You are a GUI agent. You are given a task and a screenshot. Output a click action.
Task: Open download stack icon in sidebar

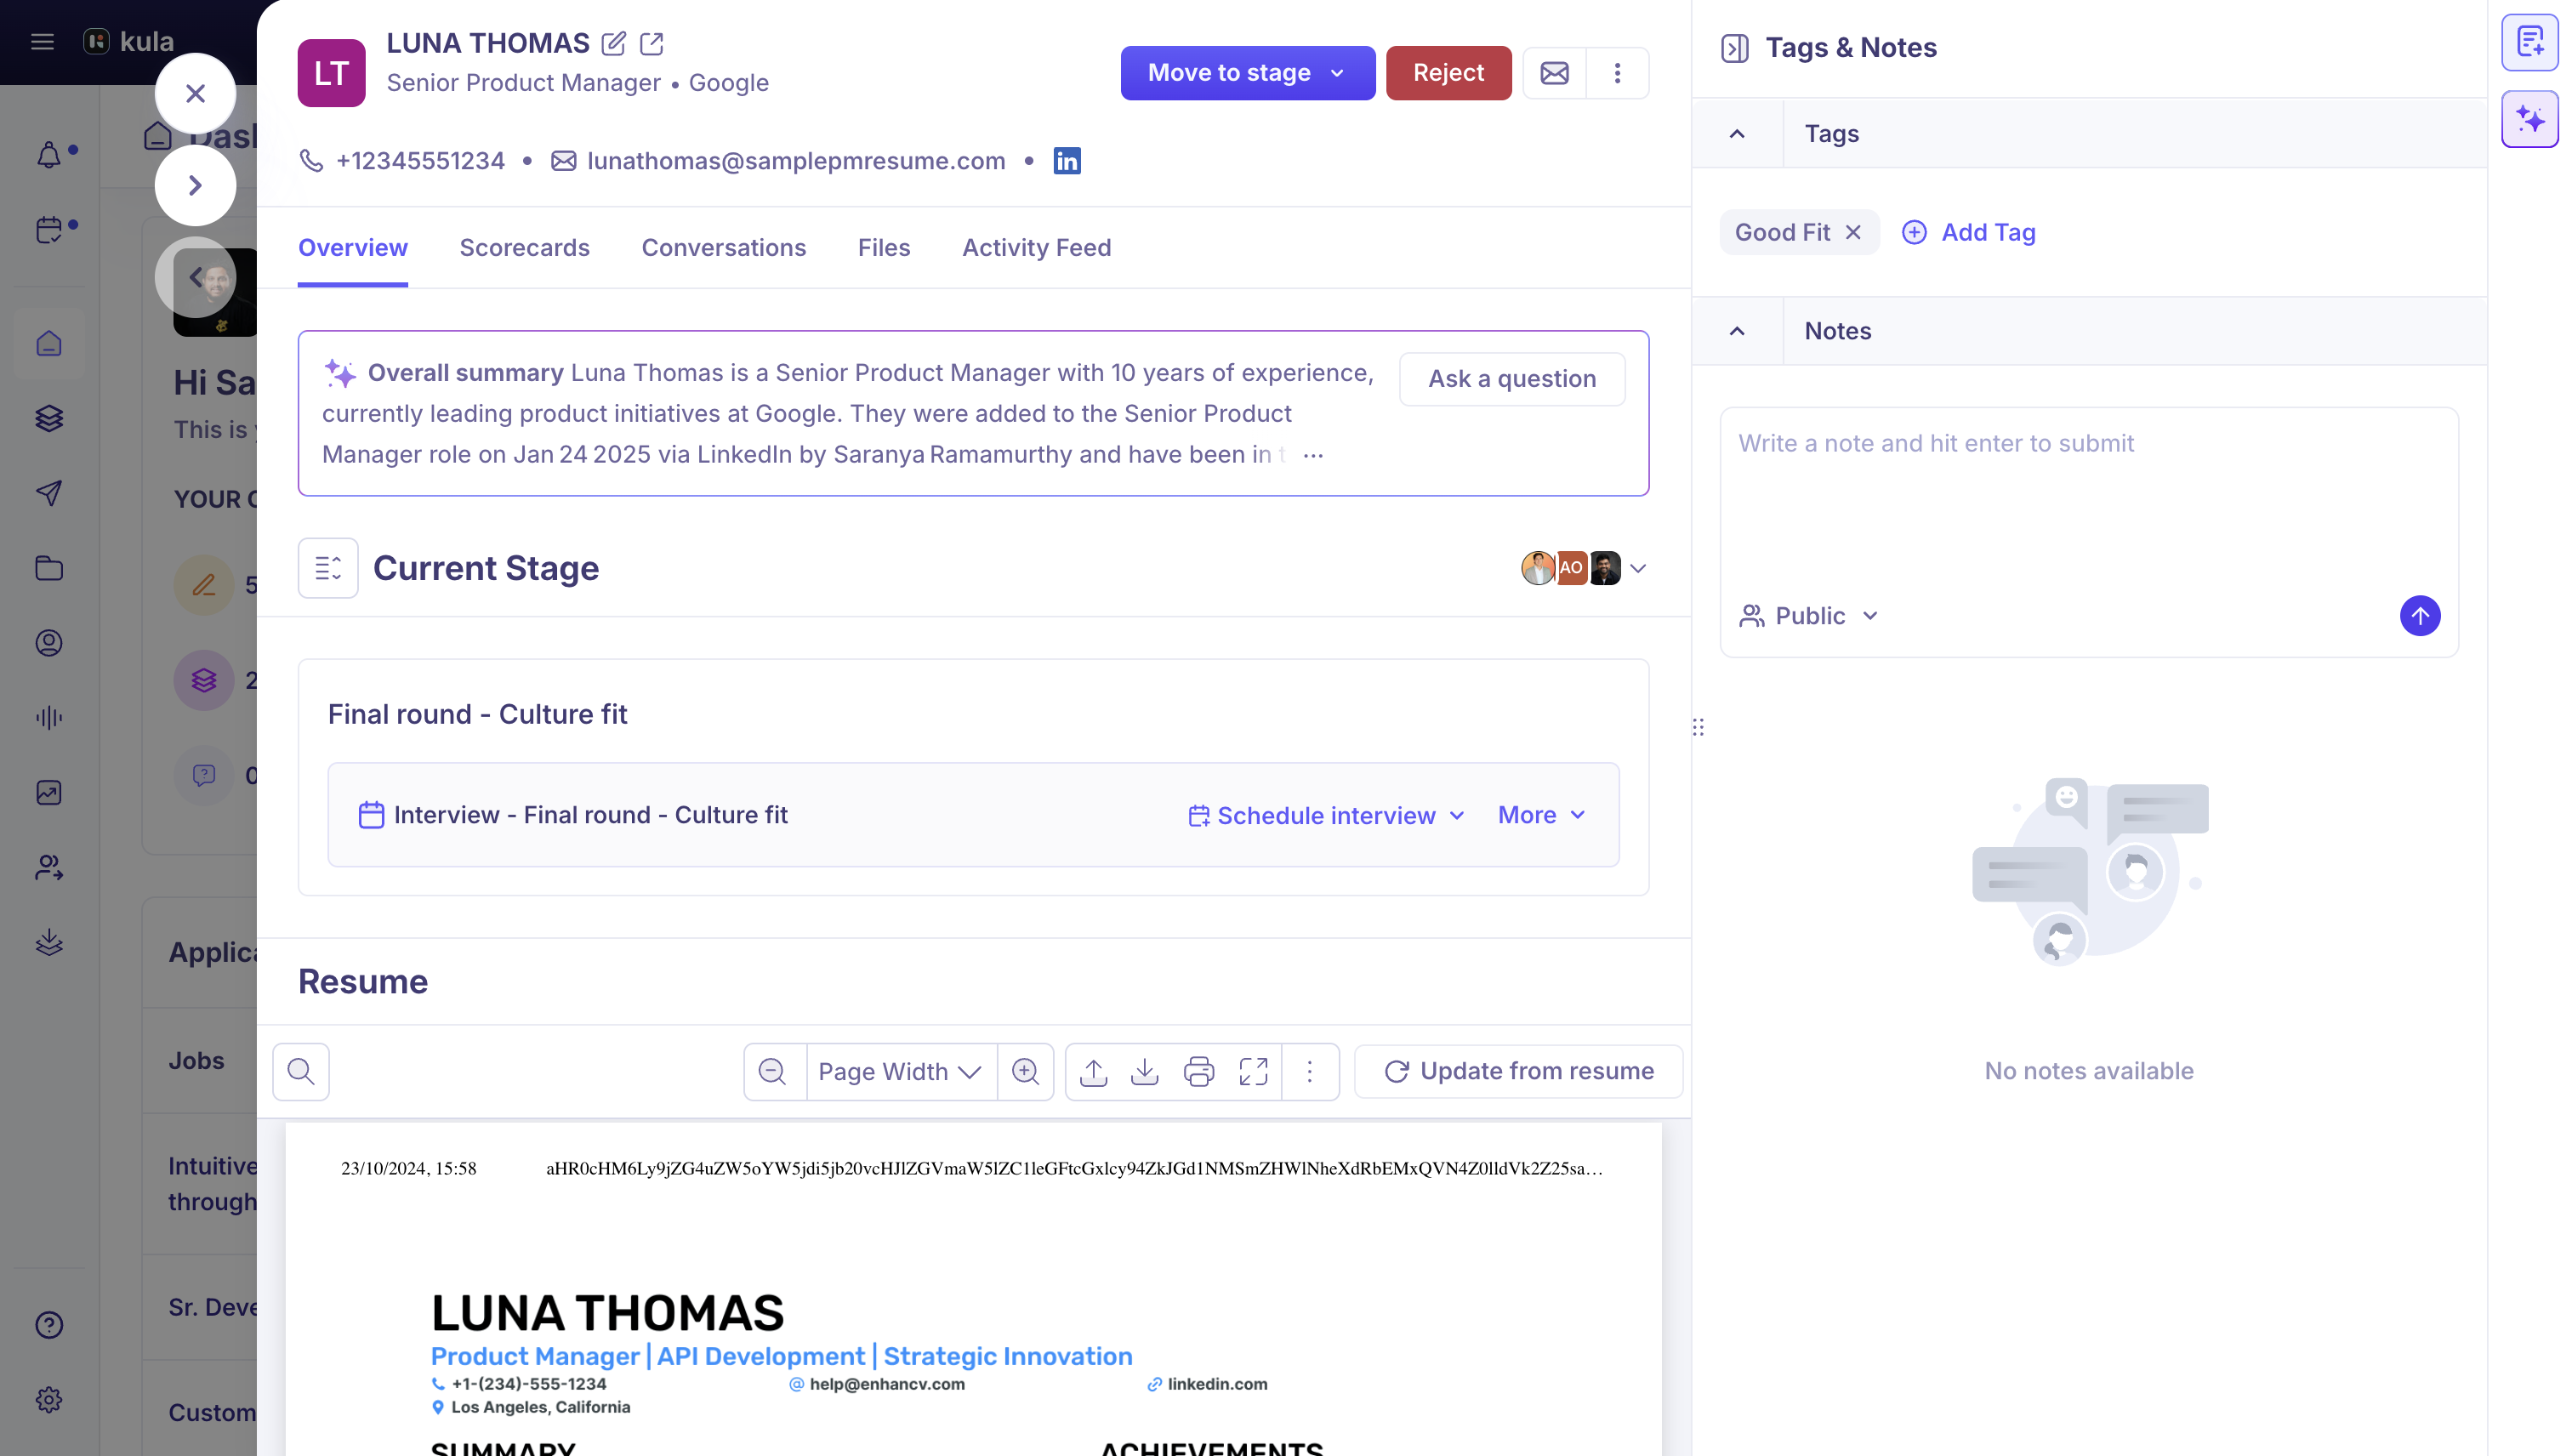pos(49,942)
